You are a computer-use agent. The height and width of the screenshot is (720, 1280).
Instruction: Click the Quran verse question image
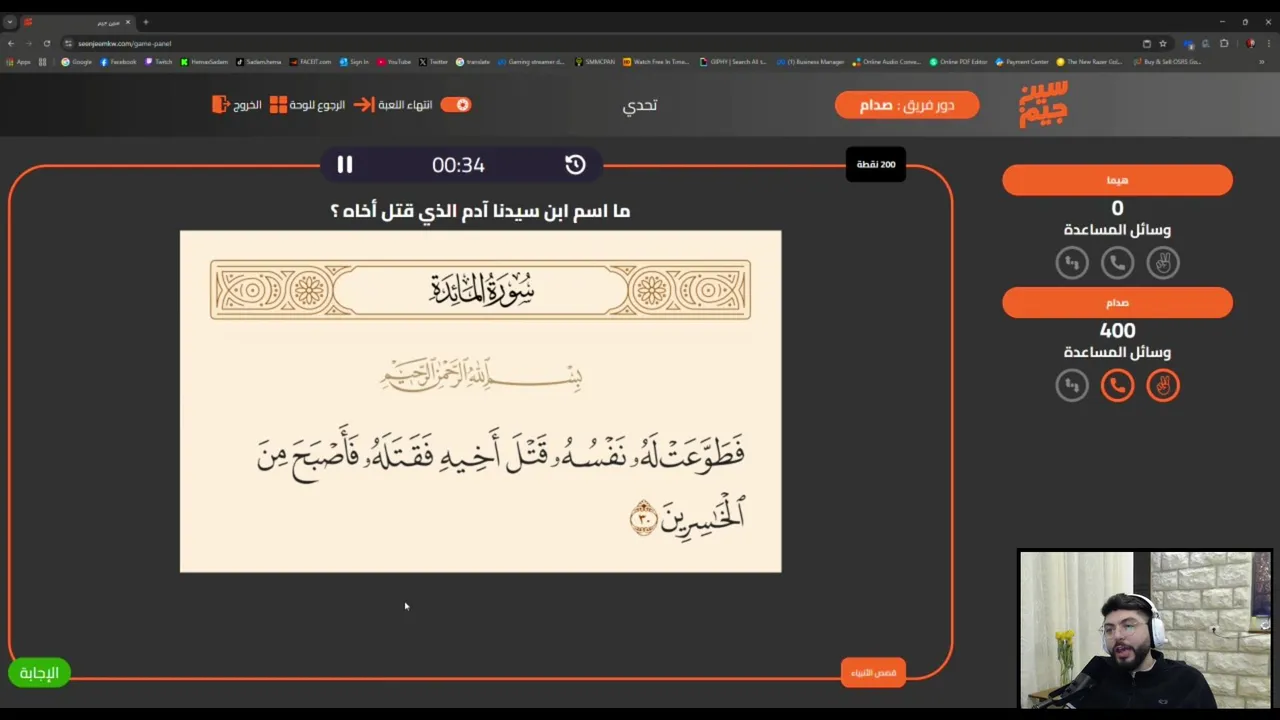tap(480, 402)
